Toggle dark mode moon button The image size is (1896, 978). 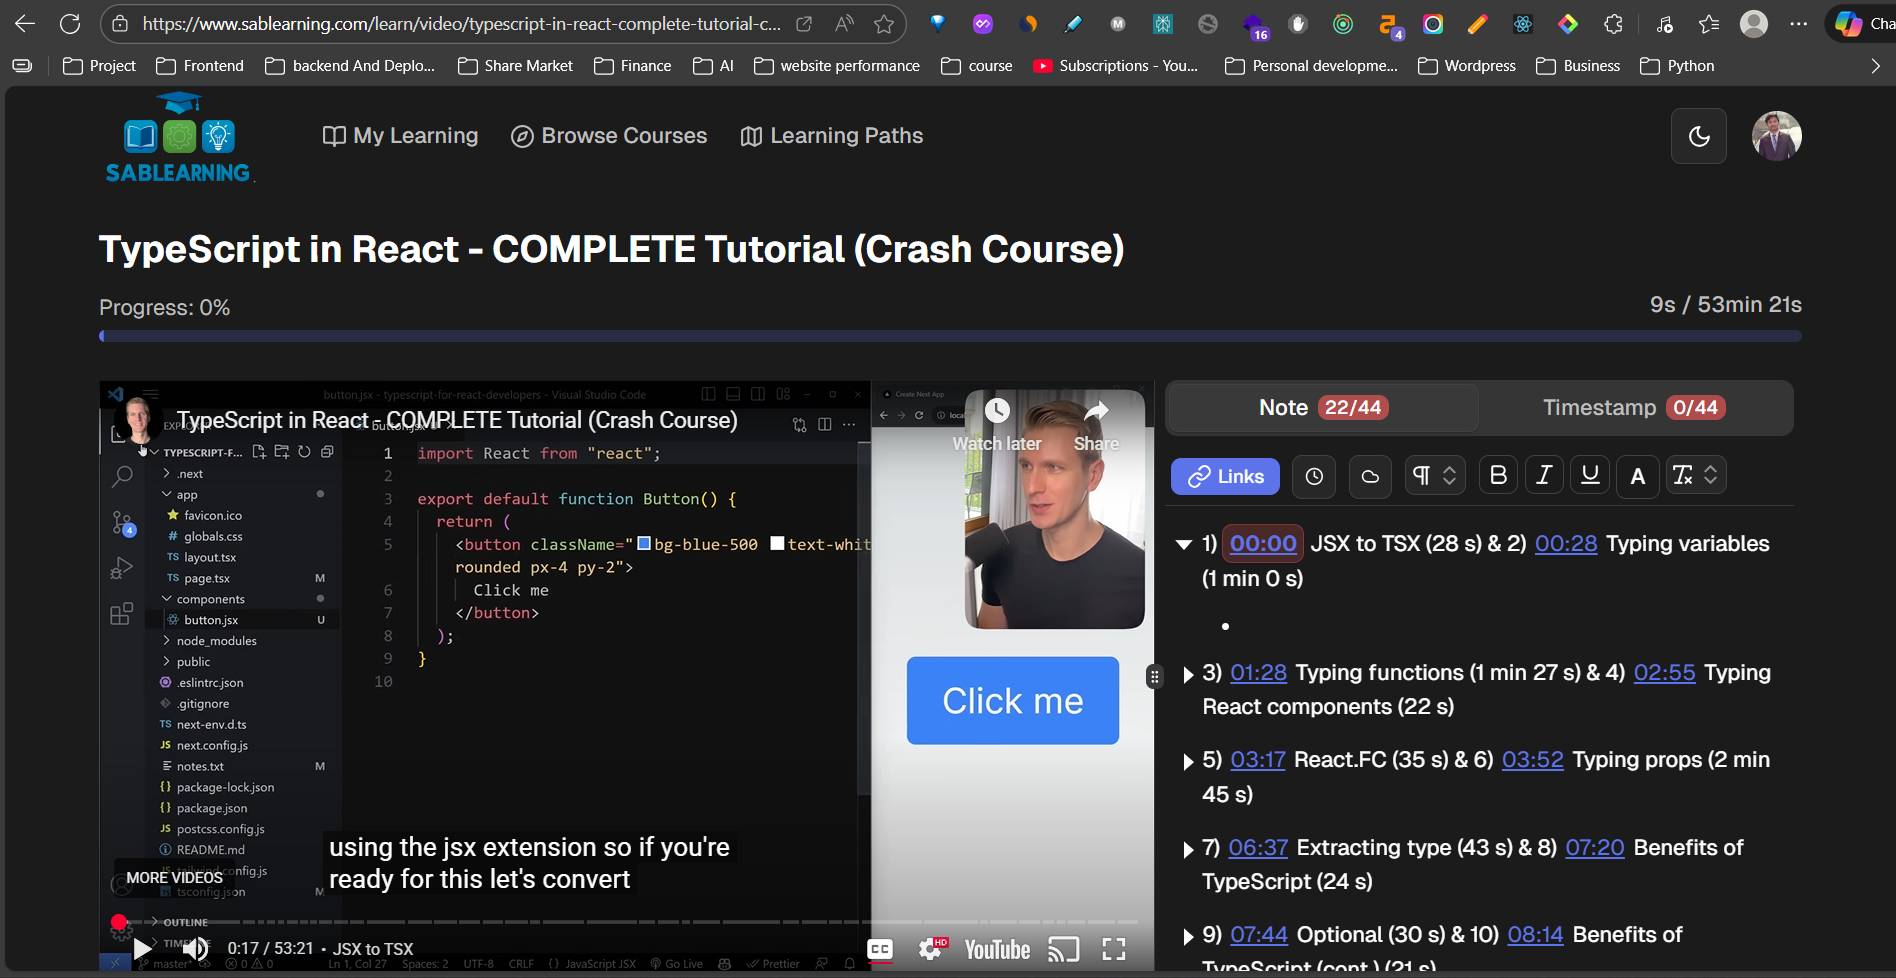point(1699,136)
